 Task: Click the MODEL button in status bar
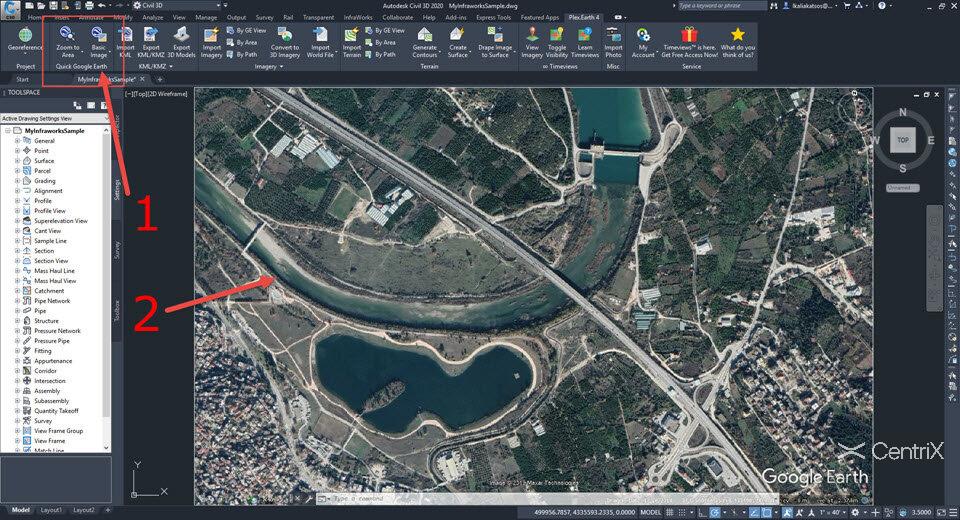click(650, 510)
